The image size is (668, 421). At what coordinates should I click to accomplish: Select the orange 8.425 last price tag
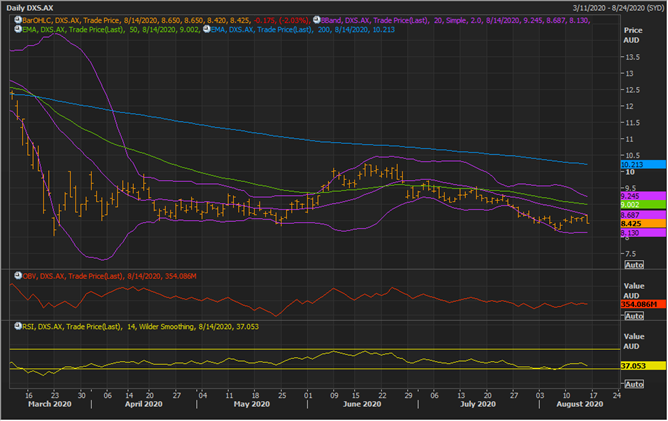point(643,223)
